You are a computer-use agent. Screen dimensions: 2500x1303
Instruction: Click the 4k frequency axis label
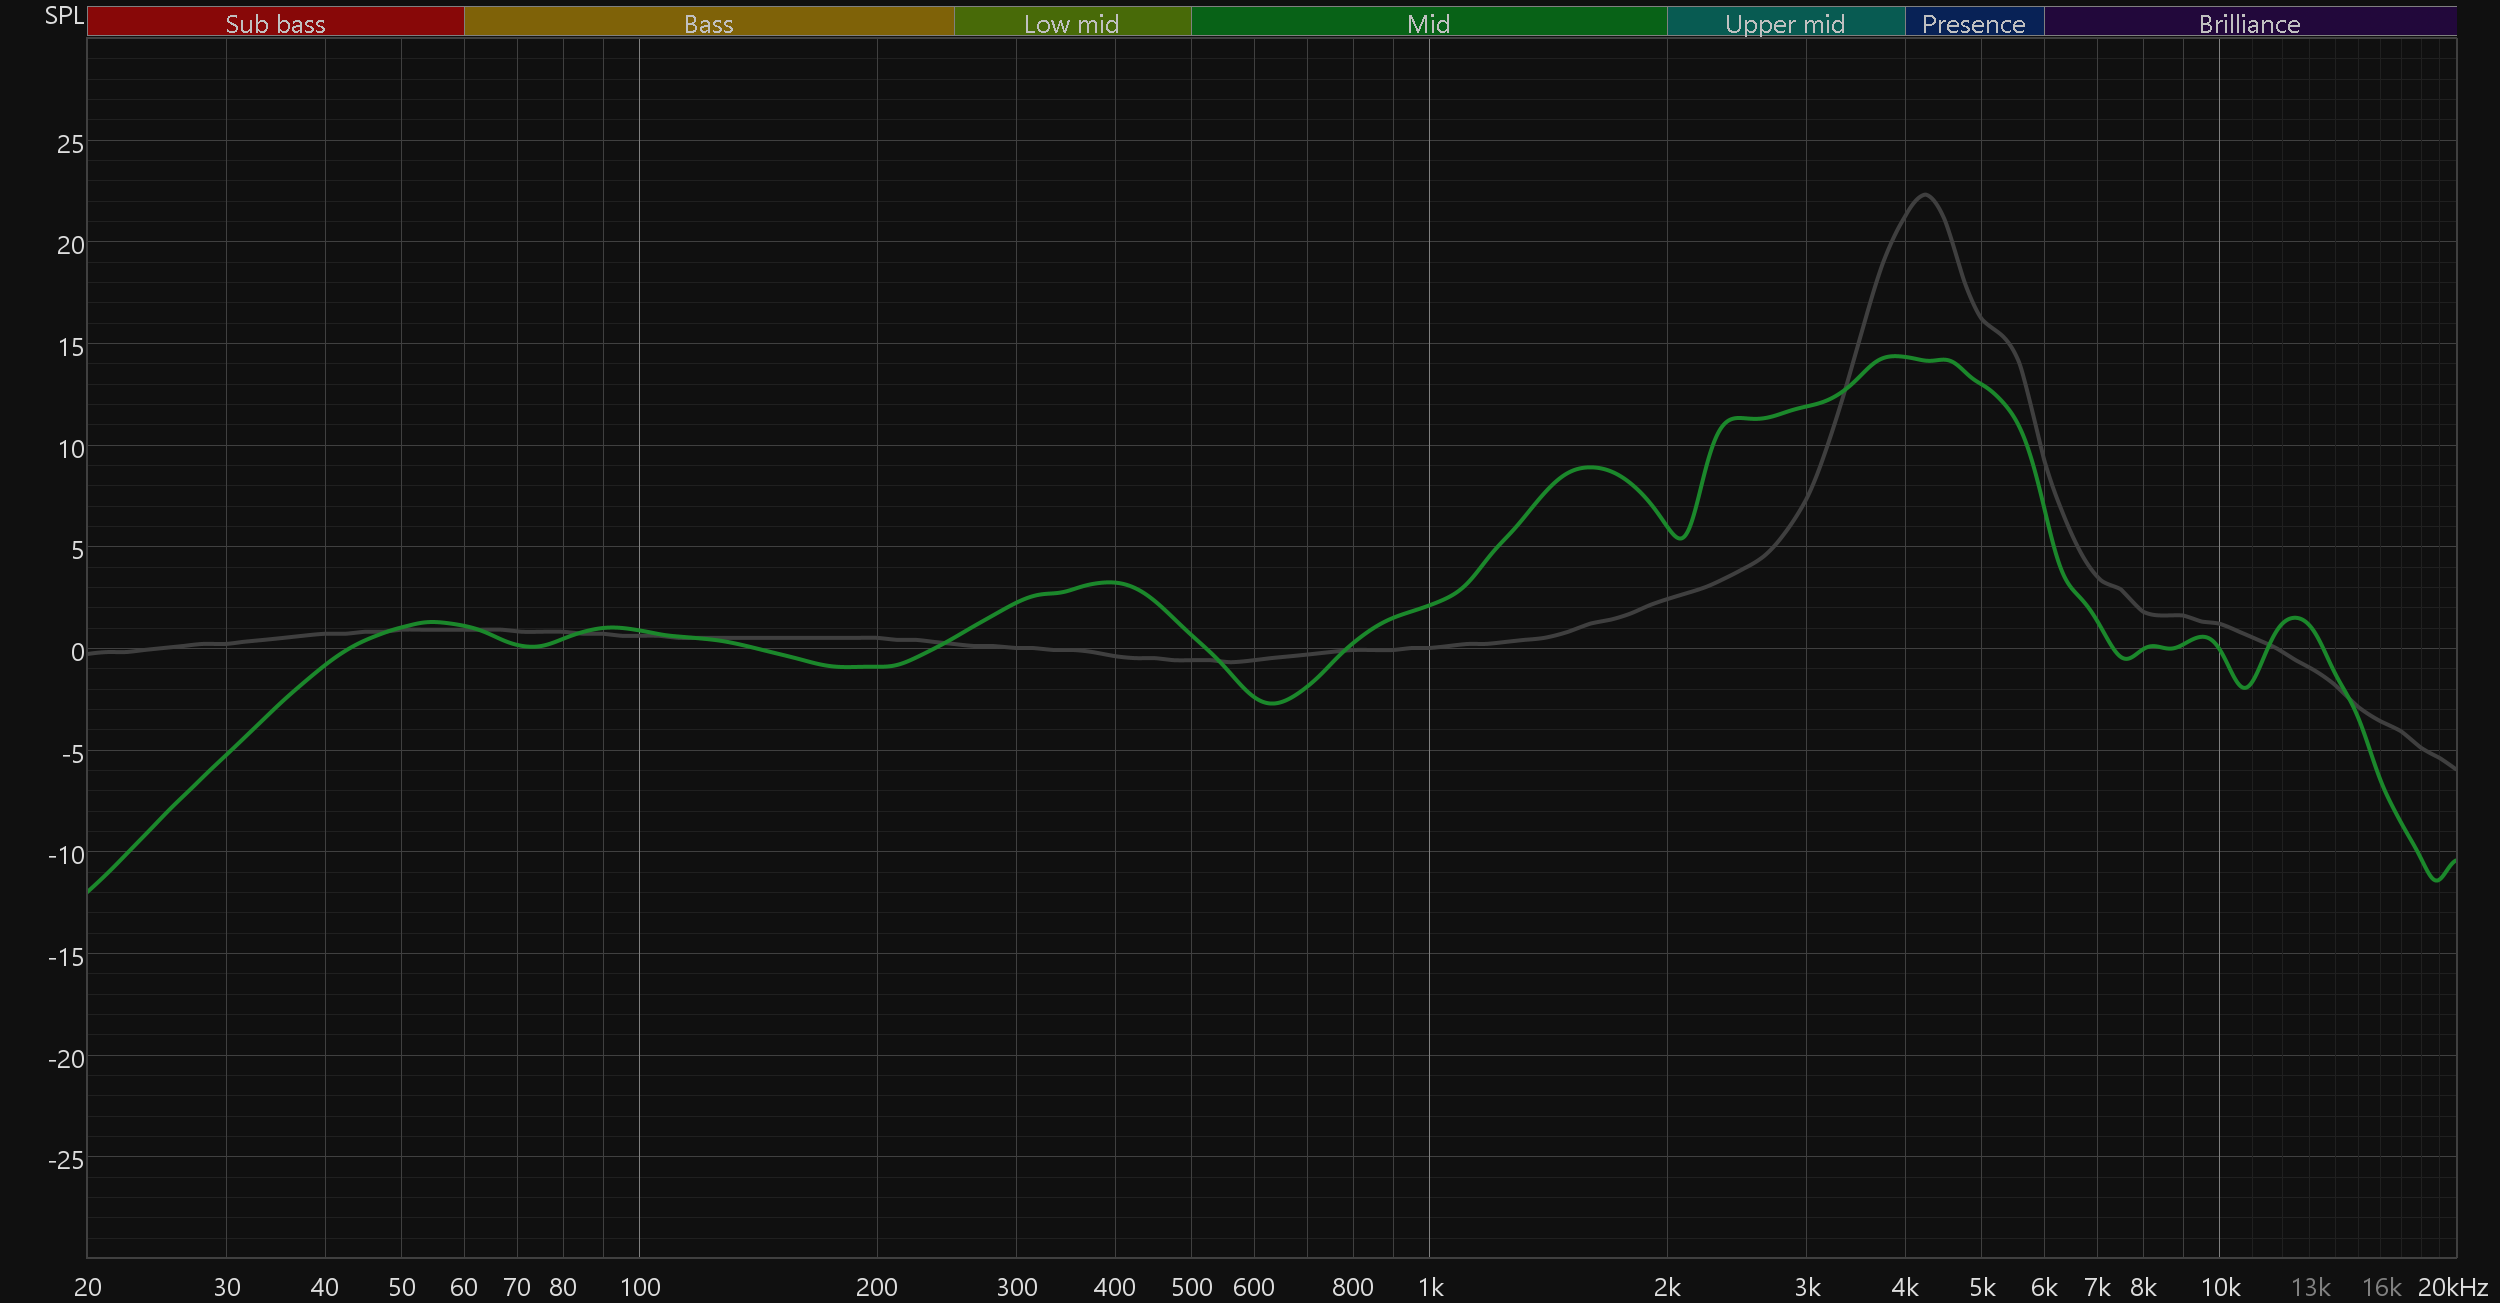coord(1904,1287)
